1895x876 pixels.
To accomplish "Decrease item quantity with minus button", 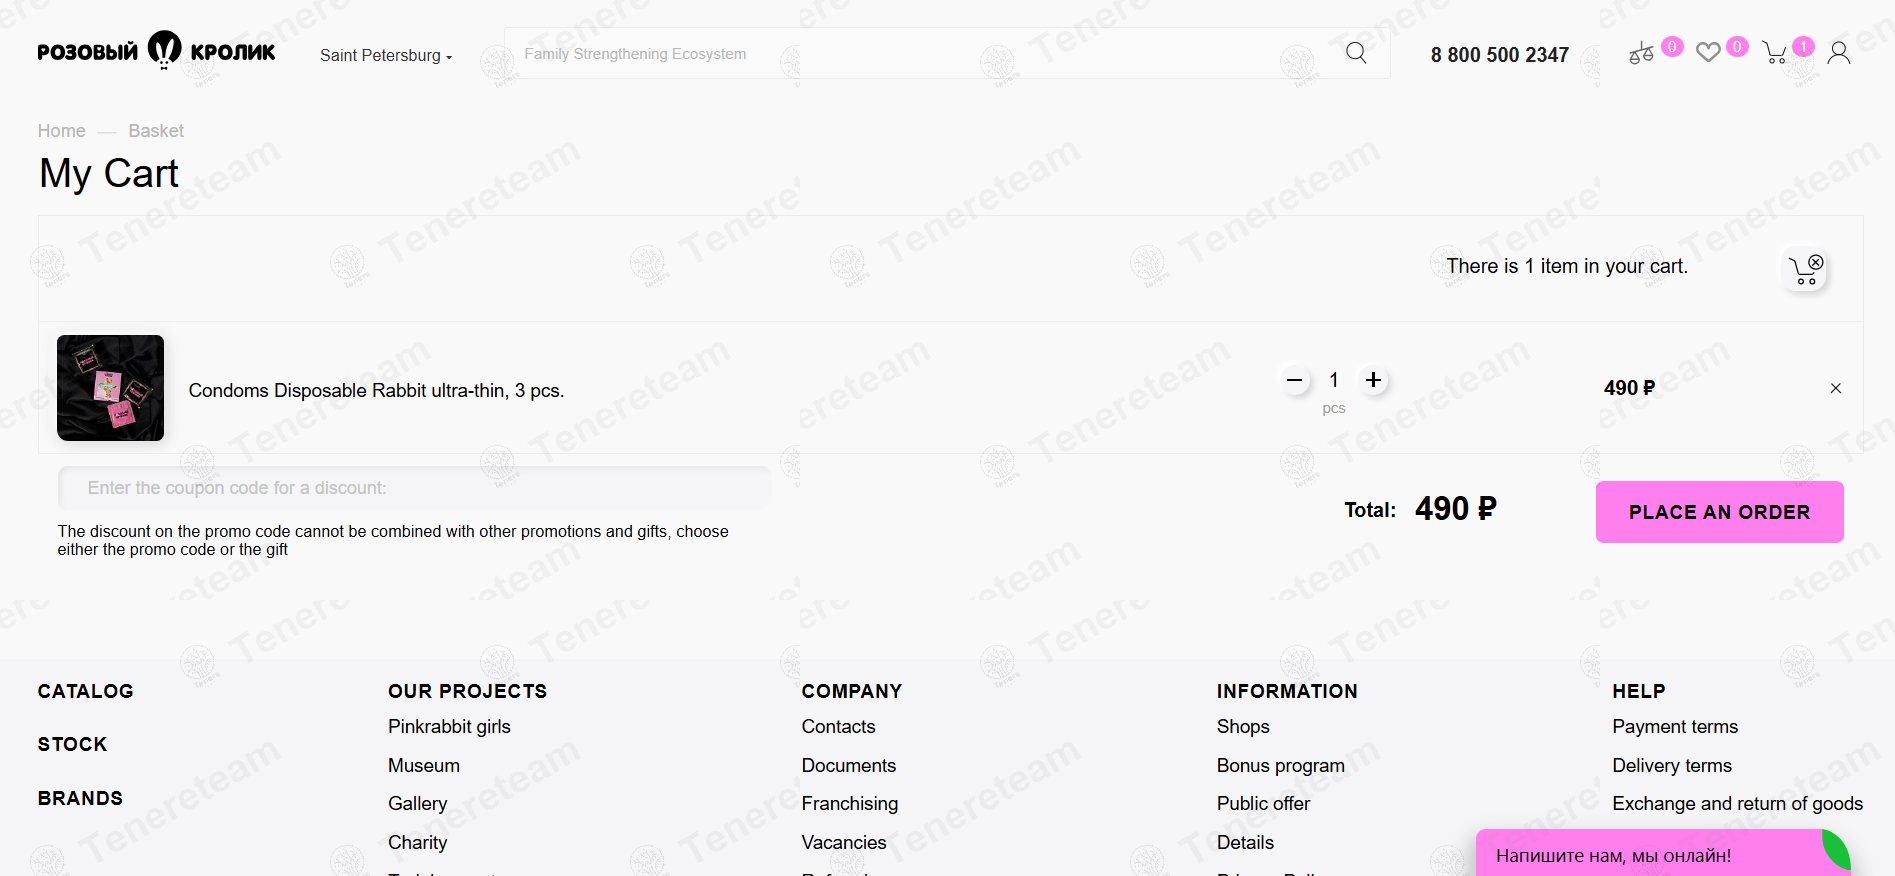I will click(1294, 380).
